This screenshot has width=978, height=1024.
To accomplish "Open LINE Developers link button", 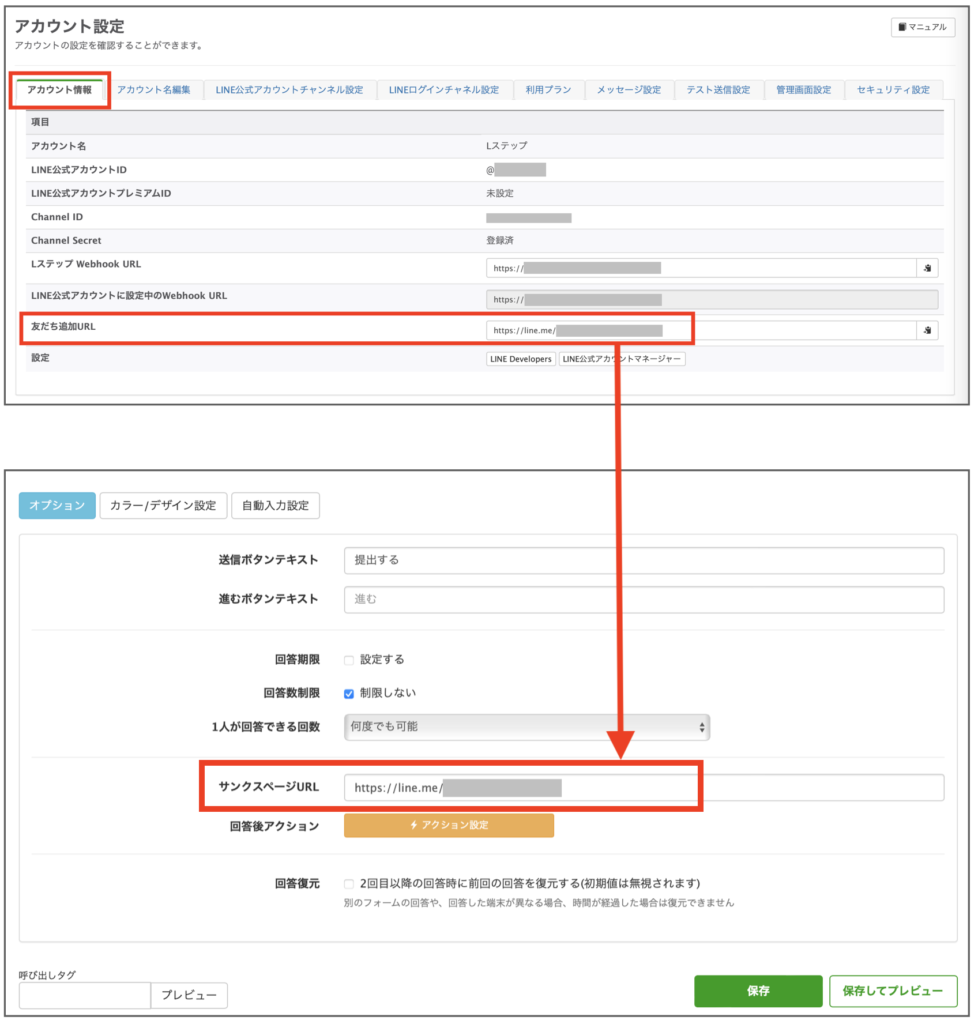I will pyautogui.click(x=520, y=359).
